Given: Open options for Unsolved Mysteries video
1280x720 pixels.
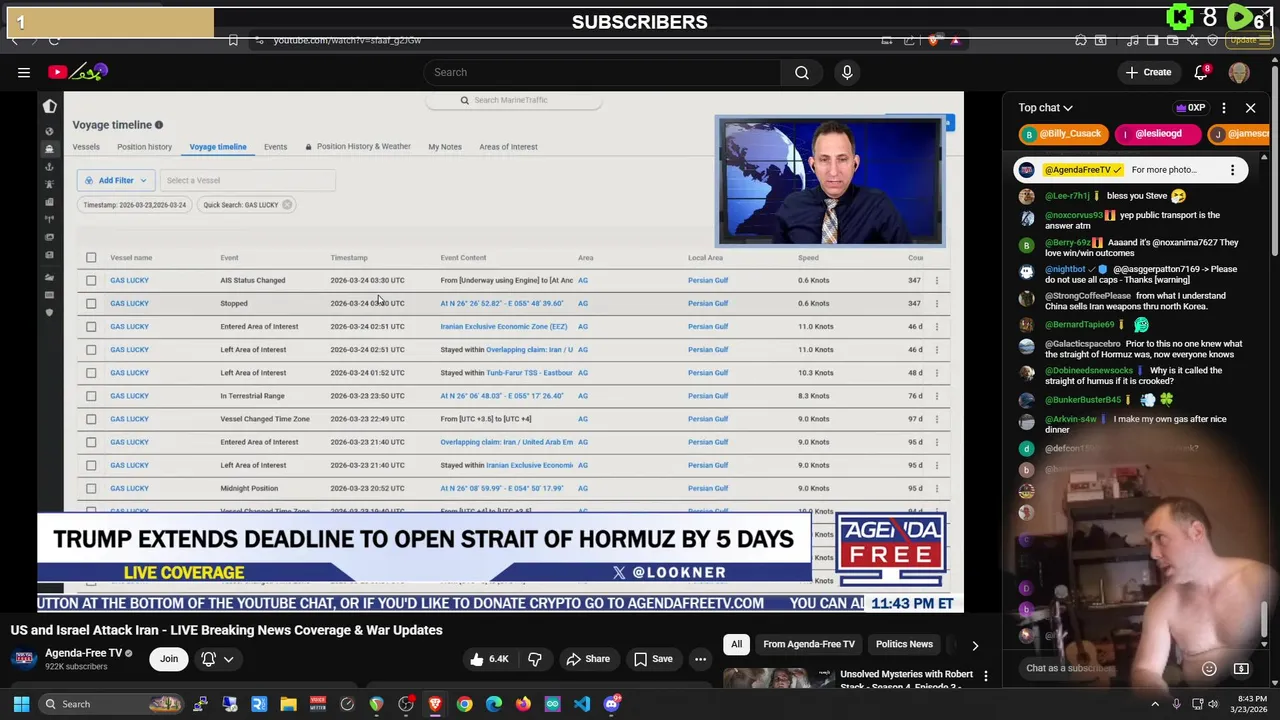Looking at the screenshot, I should pos(985,676).
